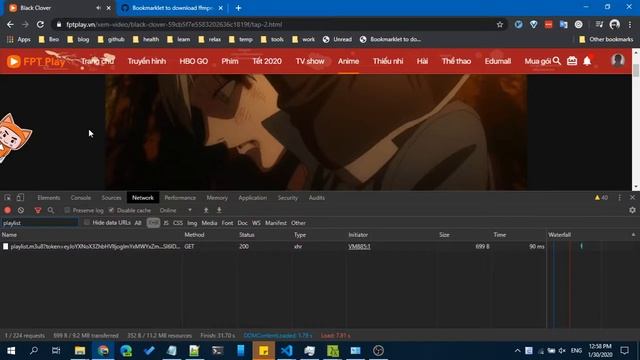Open notifications bell icon
The height and width of the screenshot is (360, 640).
coord(587,61)
